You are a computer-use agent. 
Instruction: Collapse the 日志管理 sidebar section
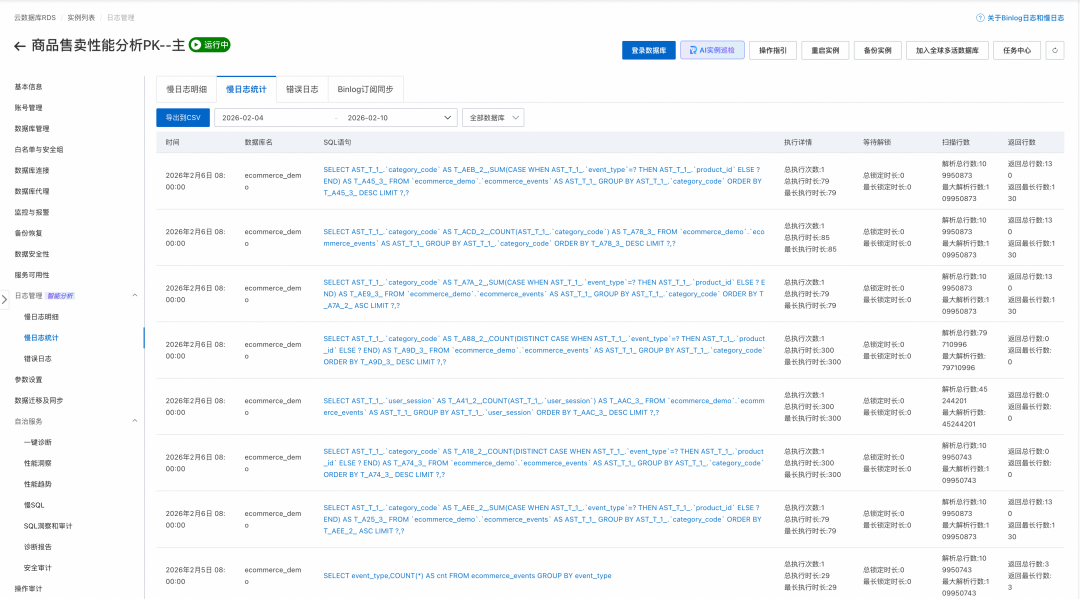click(x=135, y=295)
